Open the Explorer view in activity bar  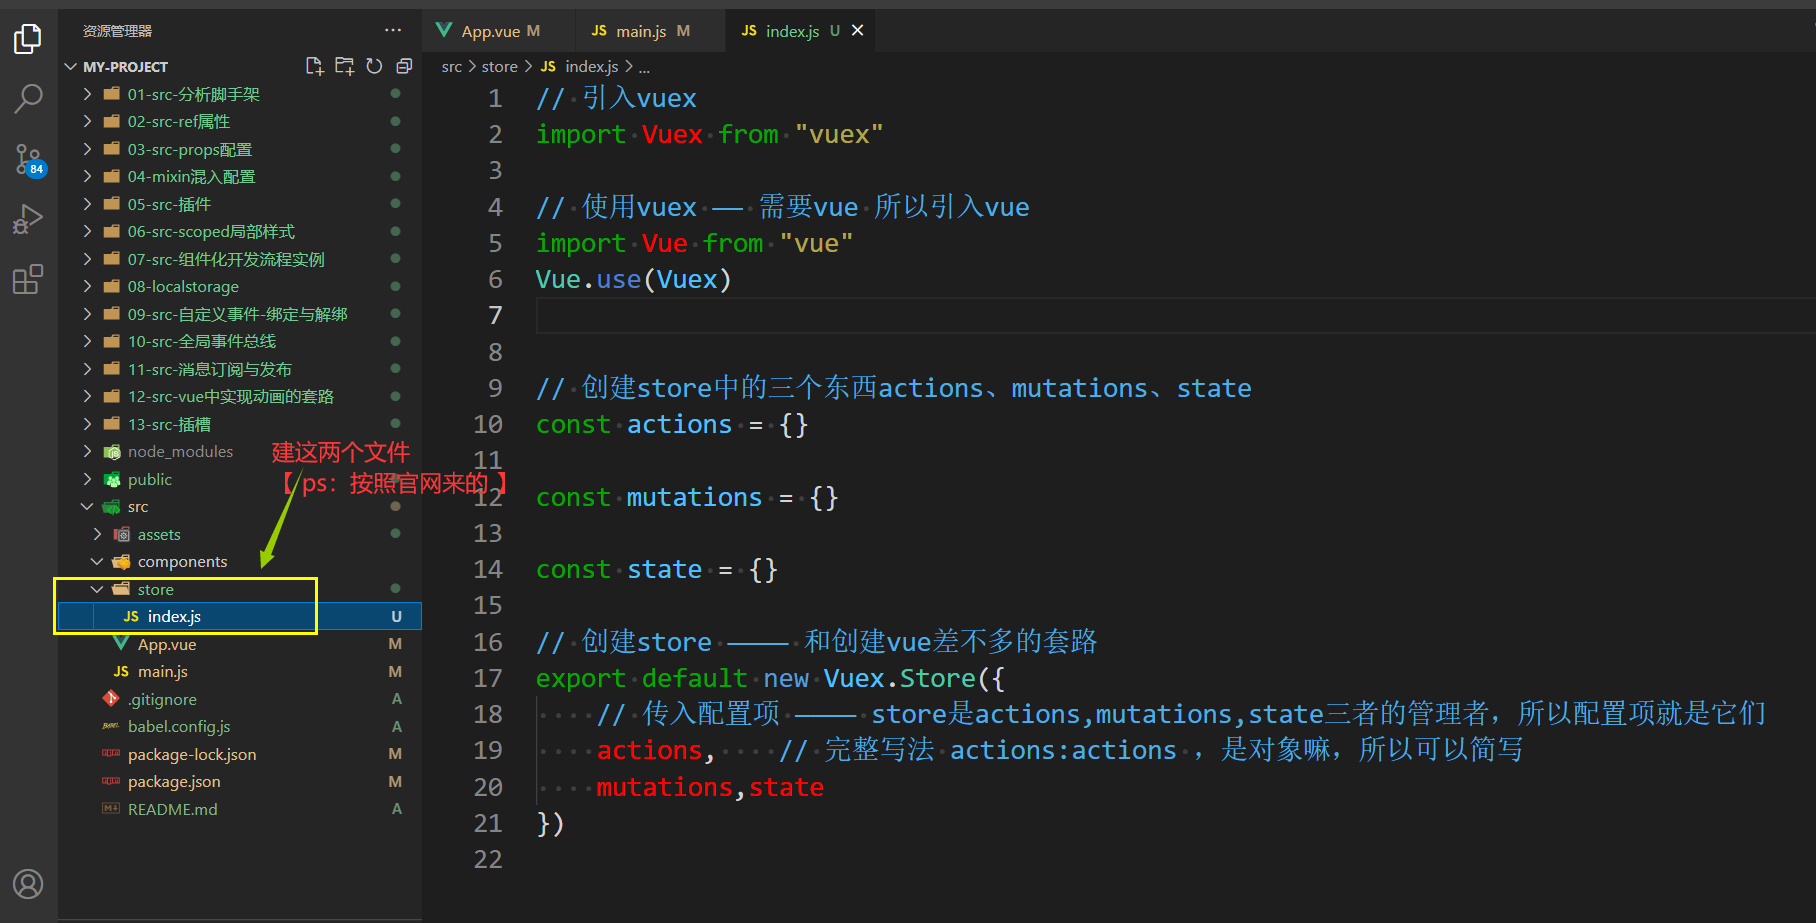[x=28, y=39]
